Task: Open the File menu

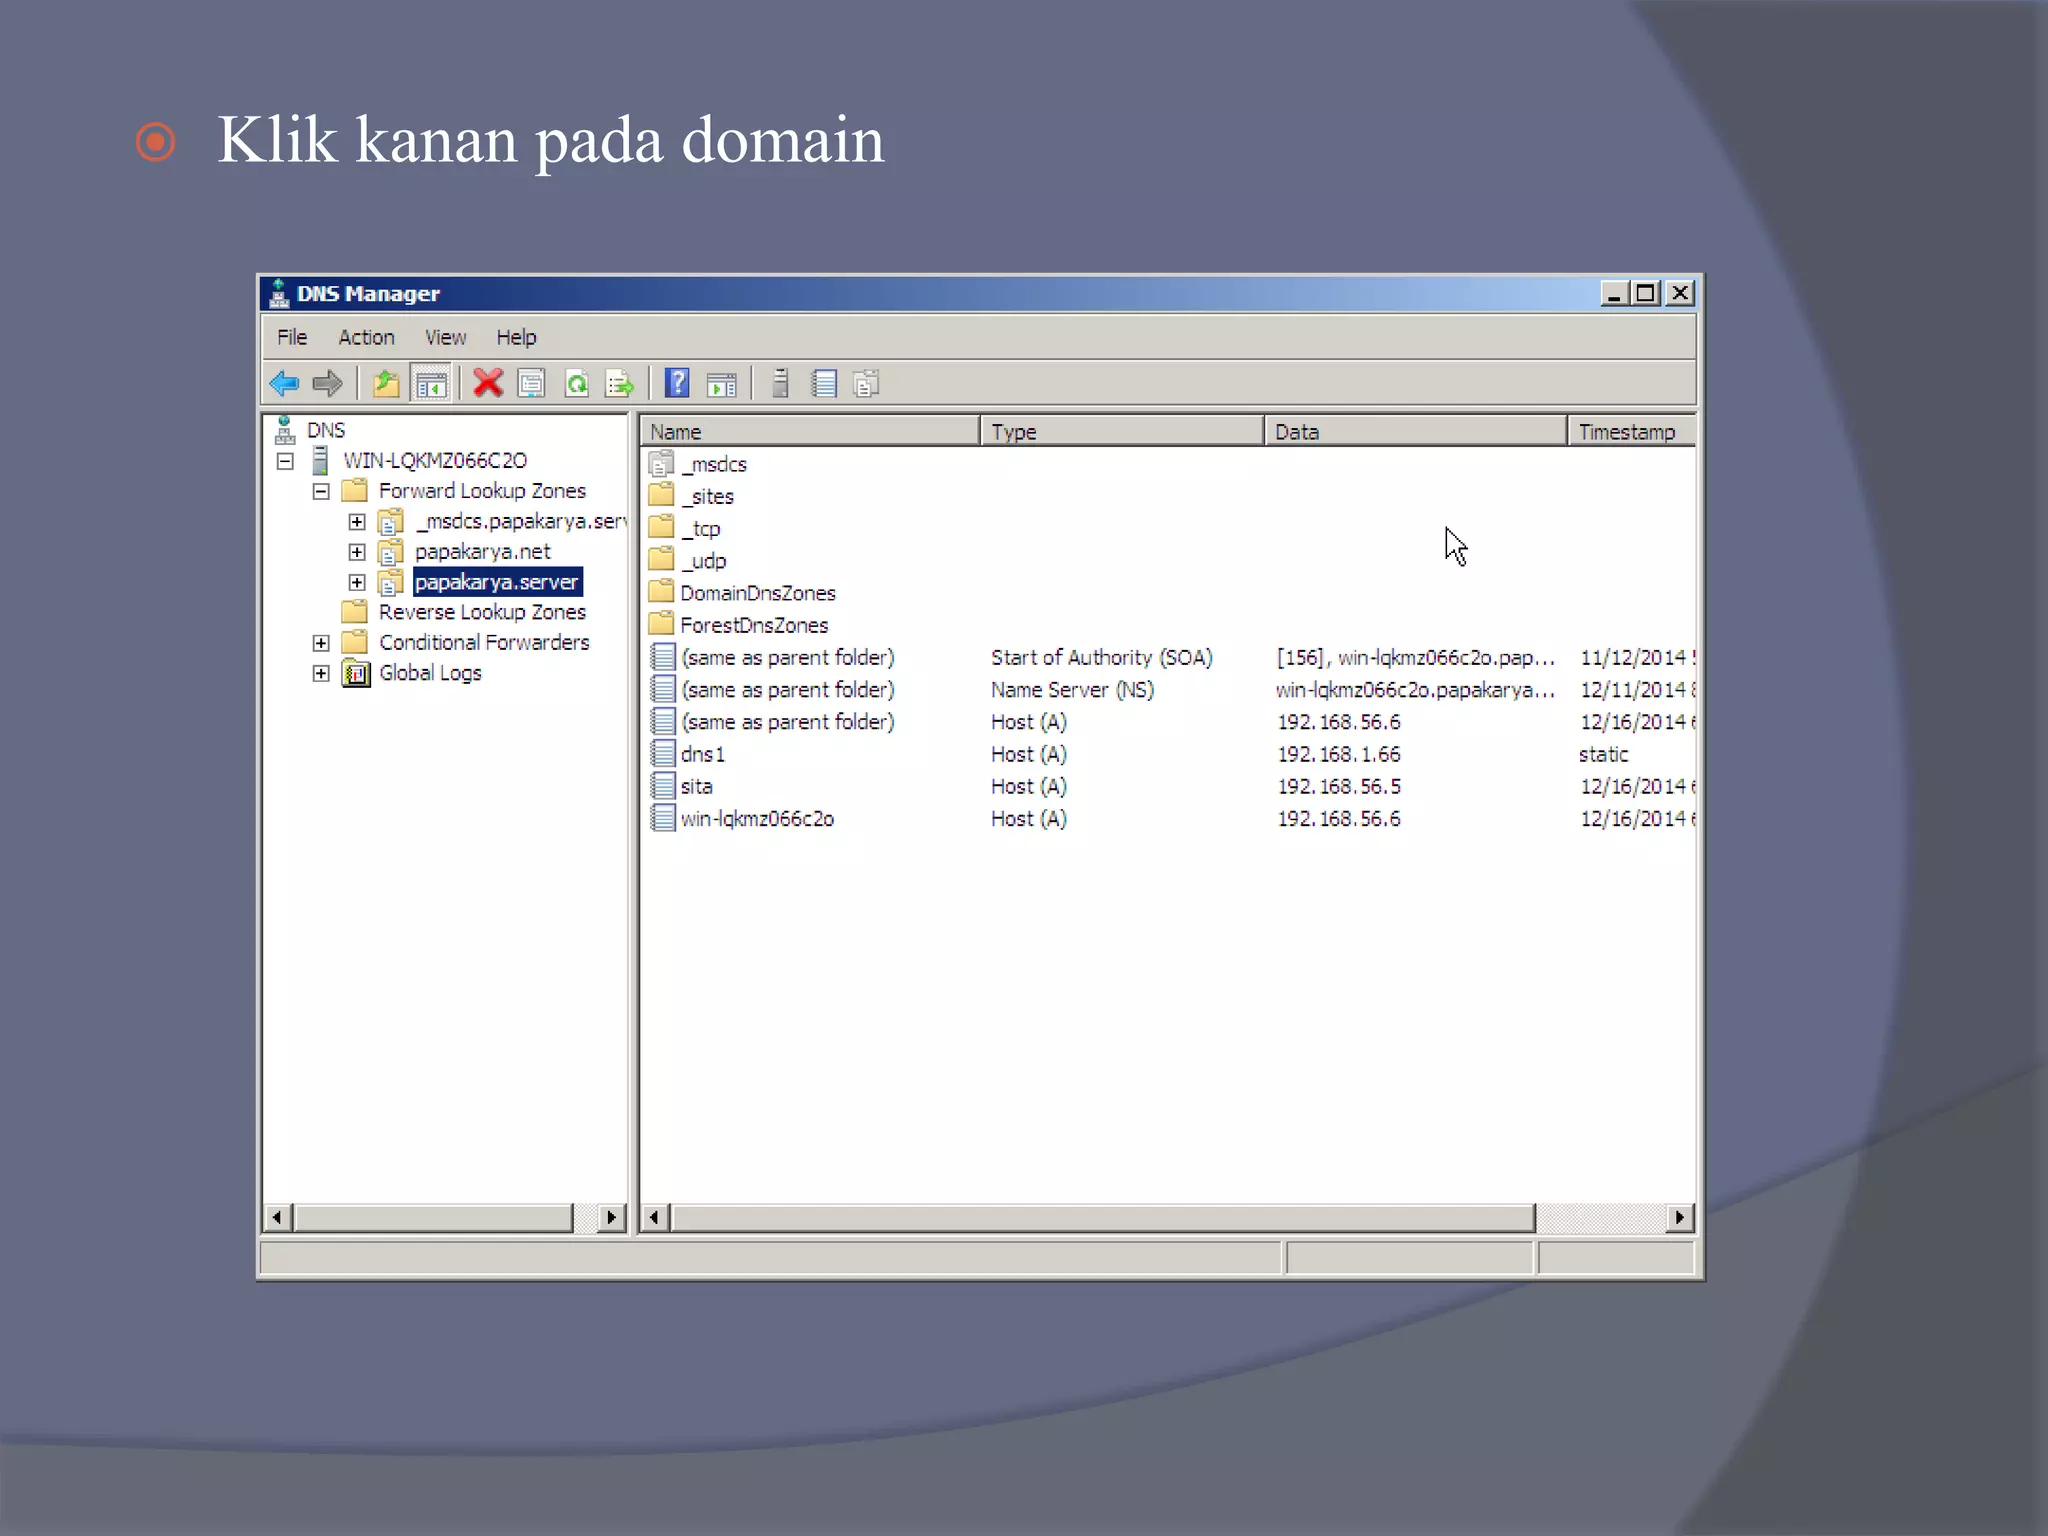Action: pyautogui.click(x=292, y=337)
